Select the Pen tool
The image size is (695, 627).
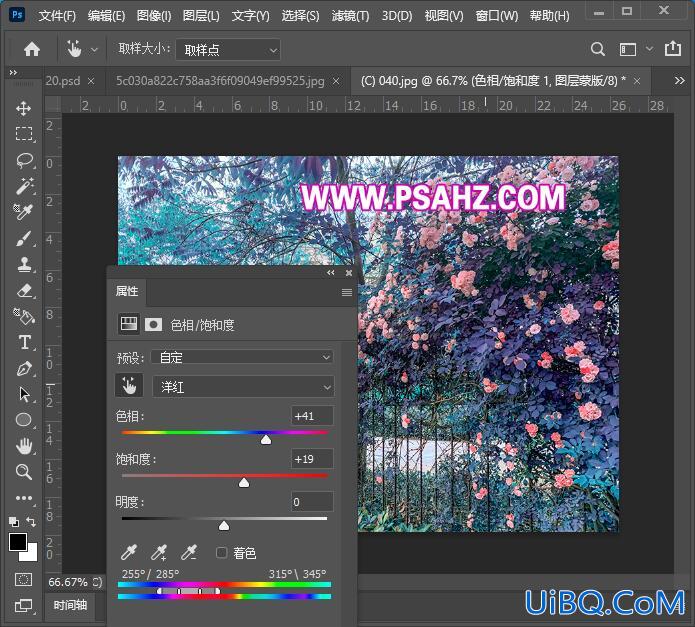pyautogui.click(x=24, y=369)
